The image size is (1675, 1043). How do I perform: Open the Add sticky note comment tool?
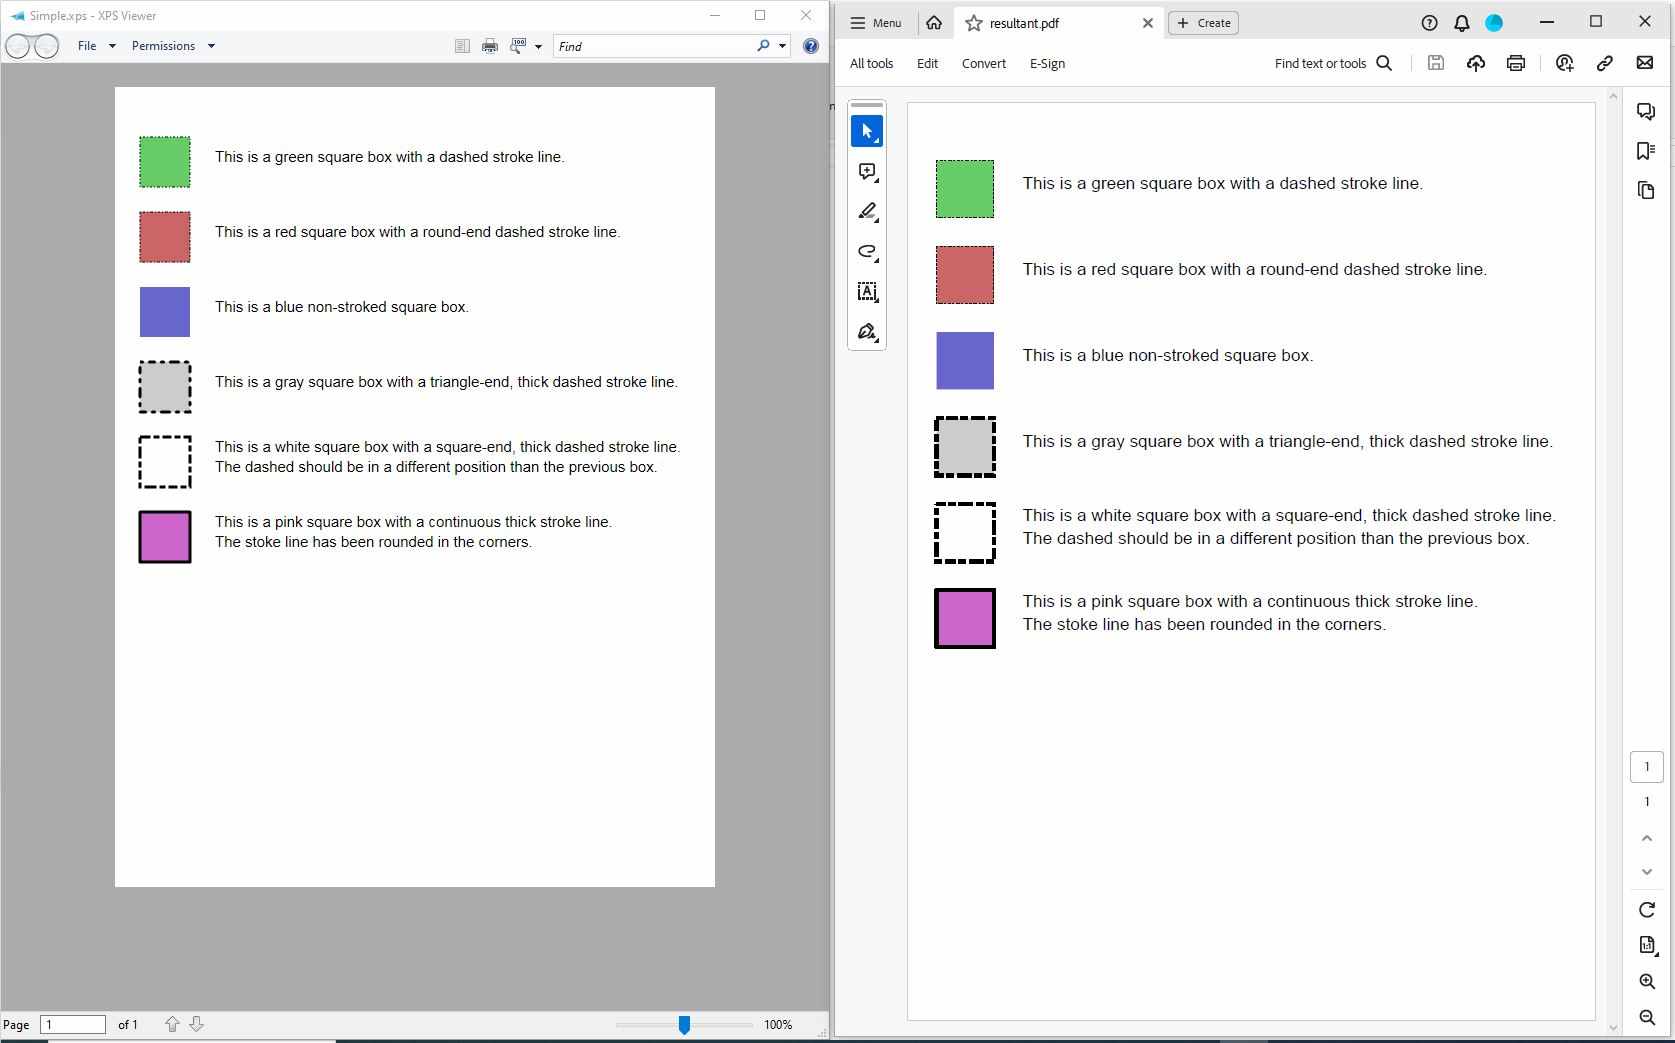point(866,171)
